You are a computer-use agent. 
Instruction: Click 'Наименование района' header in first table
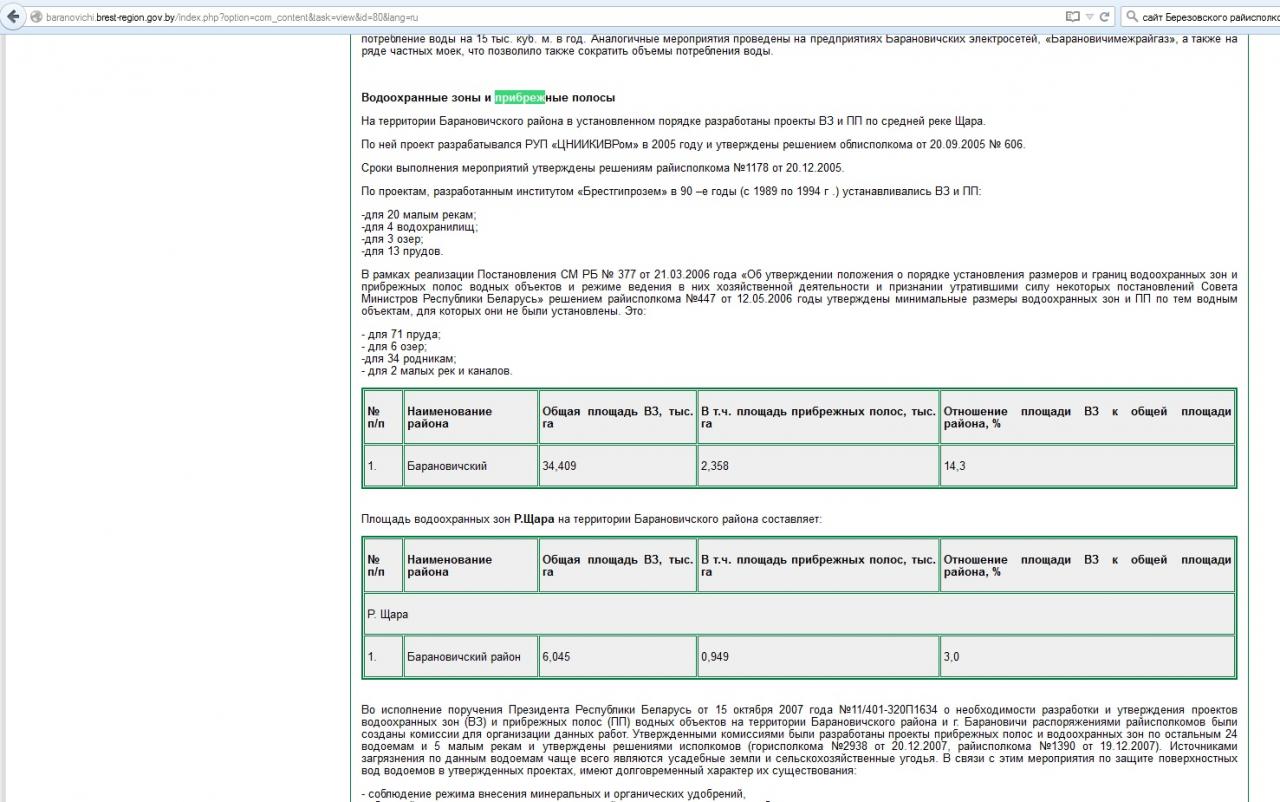coord(449,417)
